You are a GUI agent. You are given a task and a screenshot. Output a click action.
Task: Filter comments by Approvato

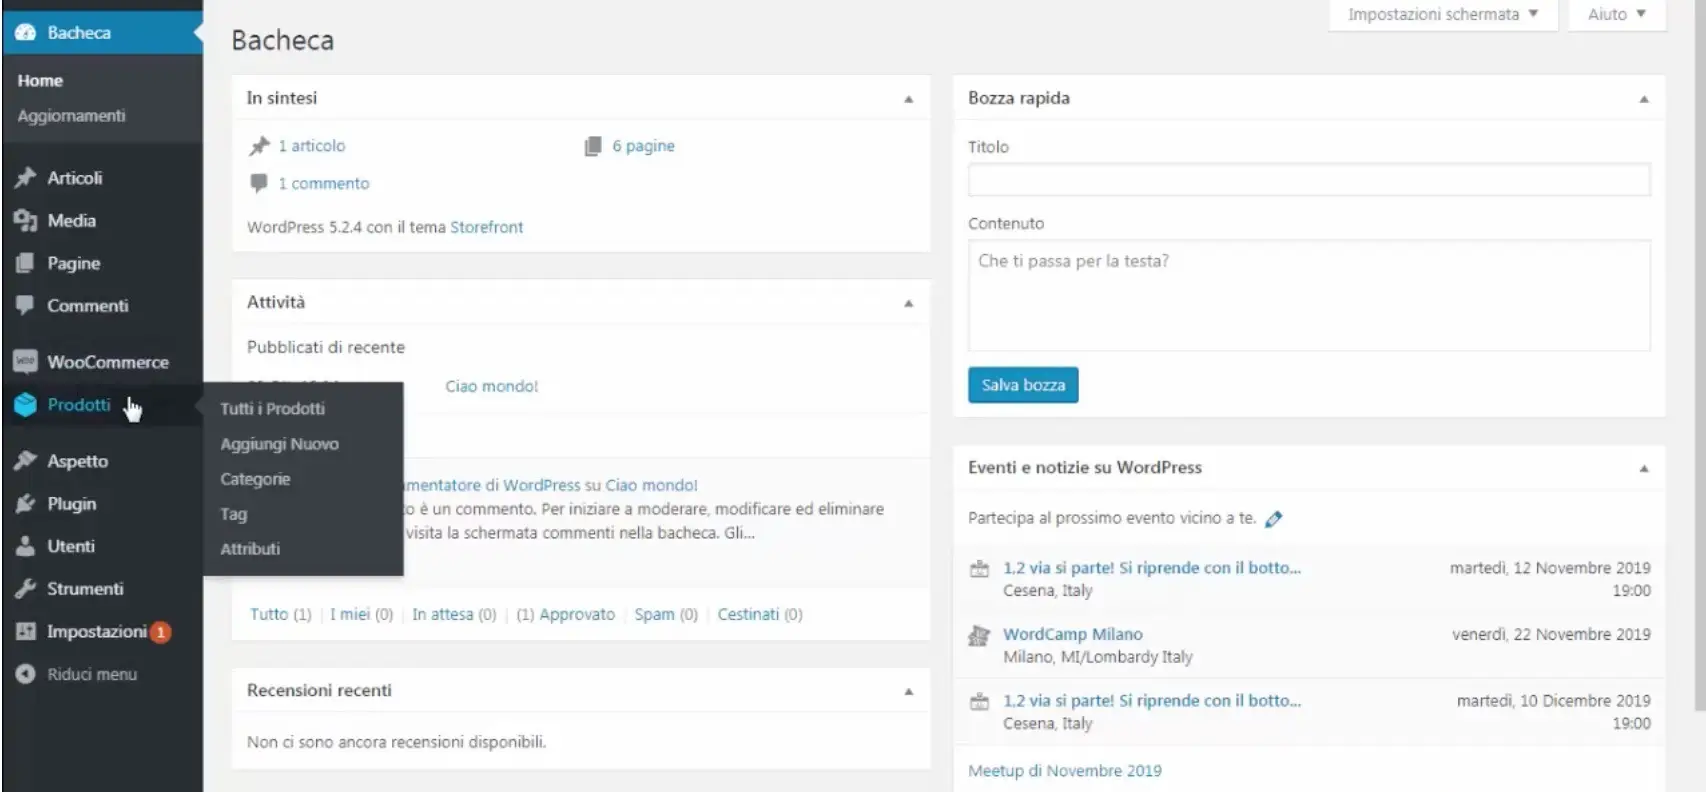[x=577, y=614]
